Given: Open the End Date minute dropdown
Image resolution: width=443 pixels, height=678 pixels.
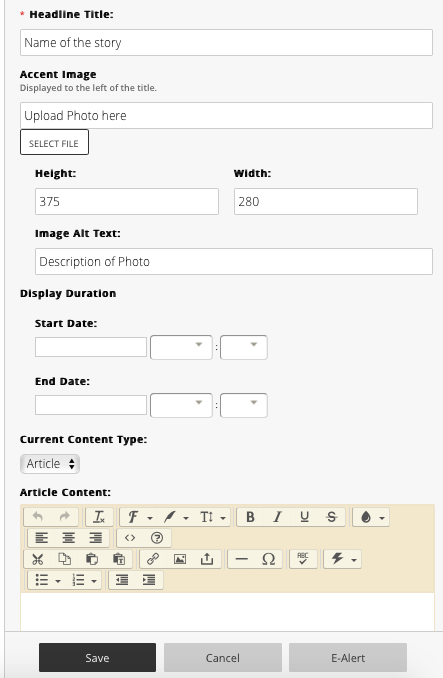Looking at the screenshot, I should click(244, 405).
